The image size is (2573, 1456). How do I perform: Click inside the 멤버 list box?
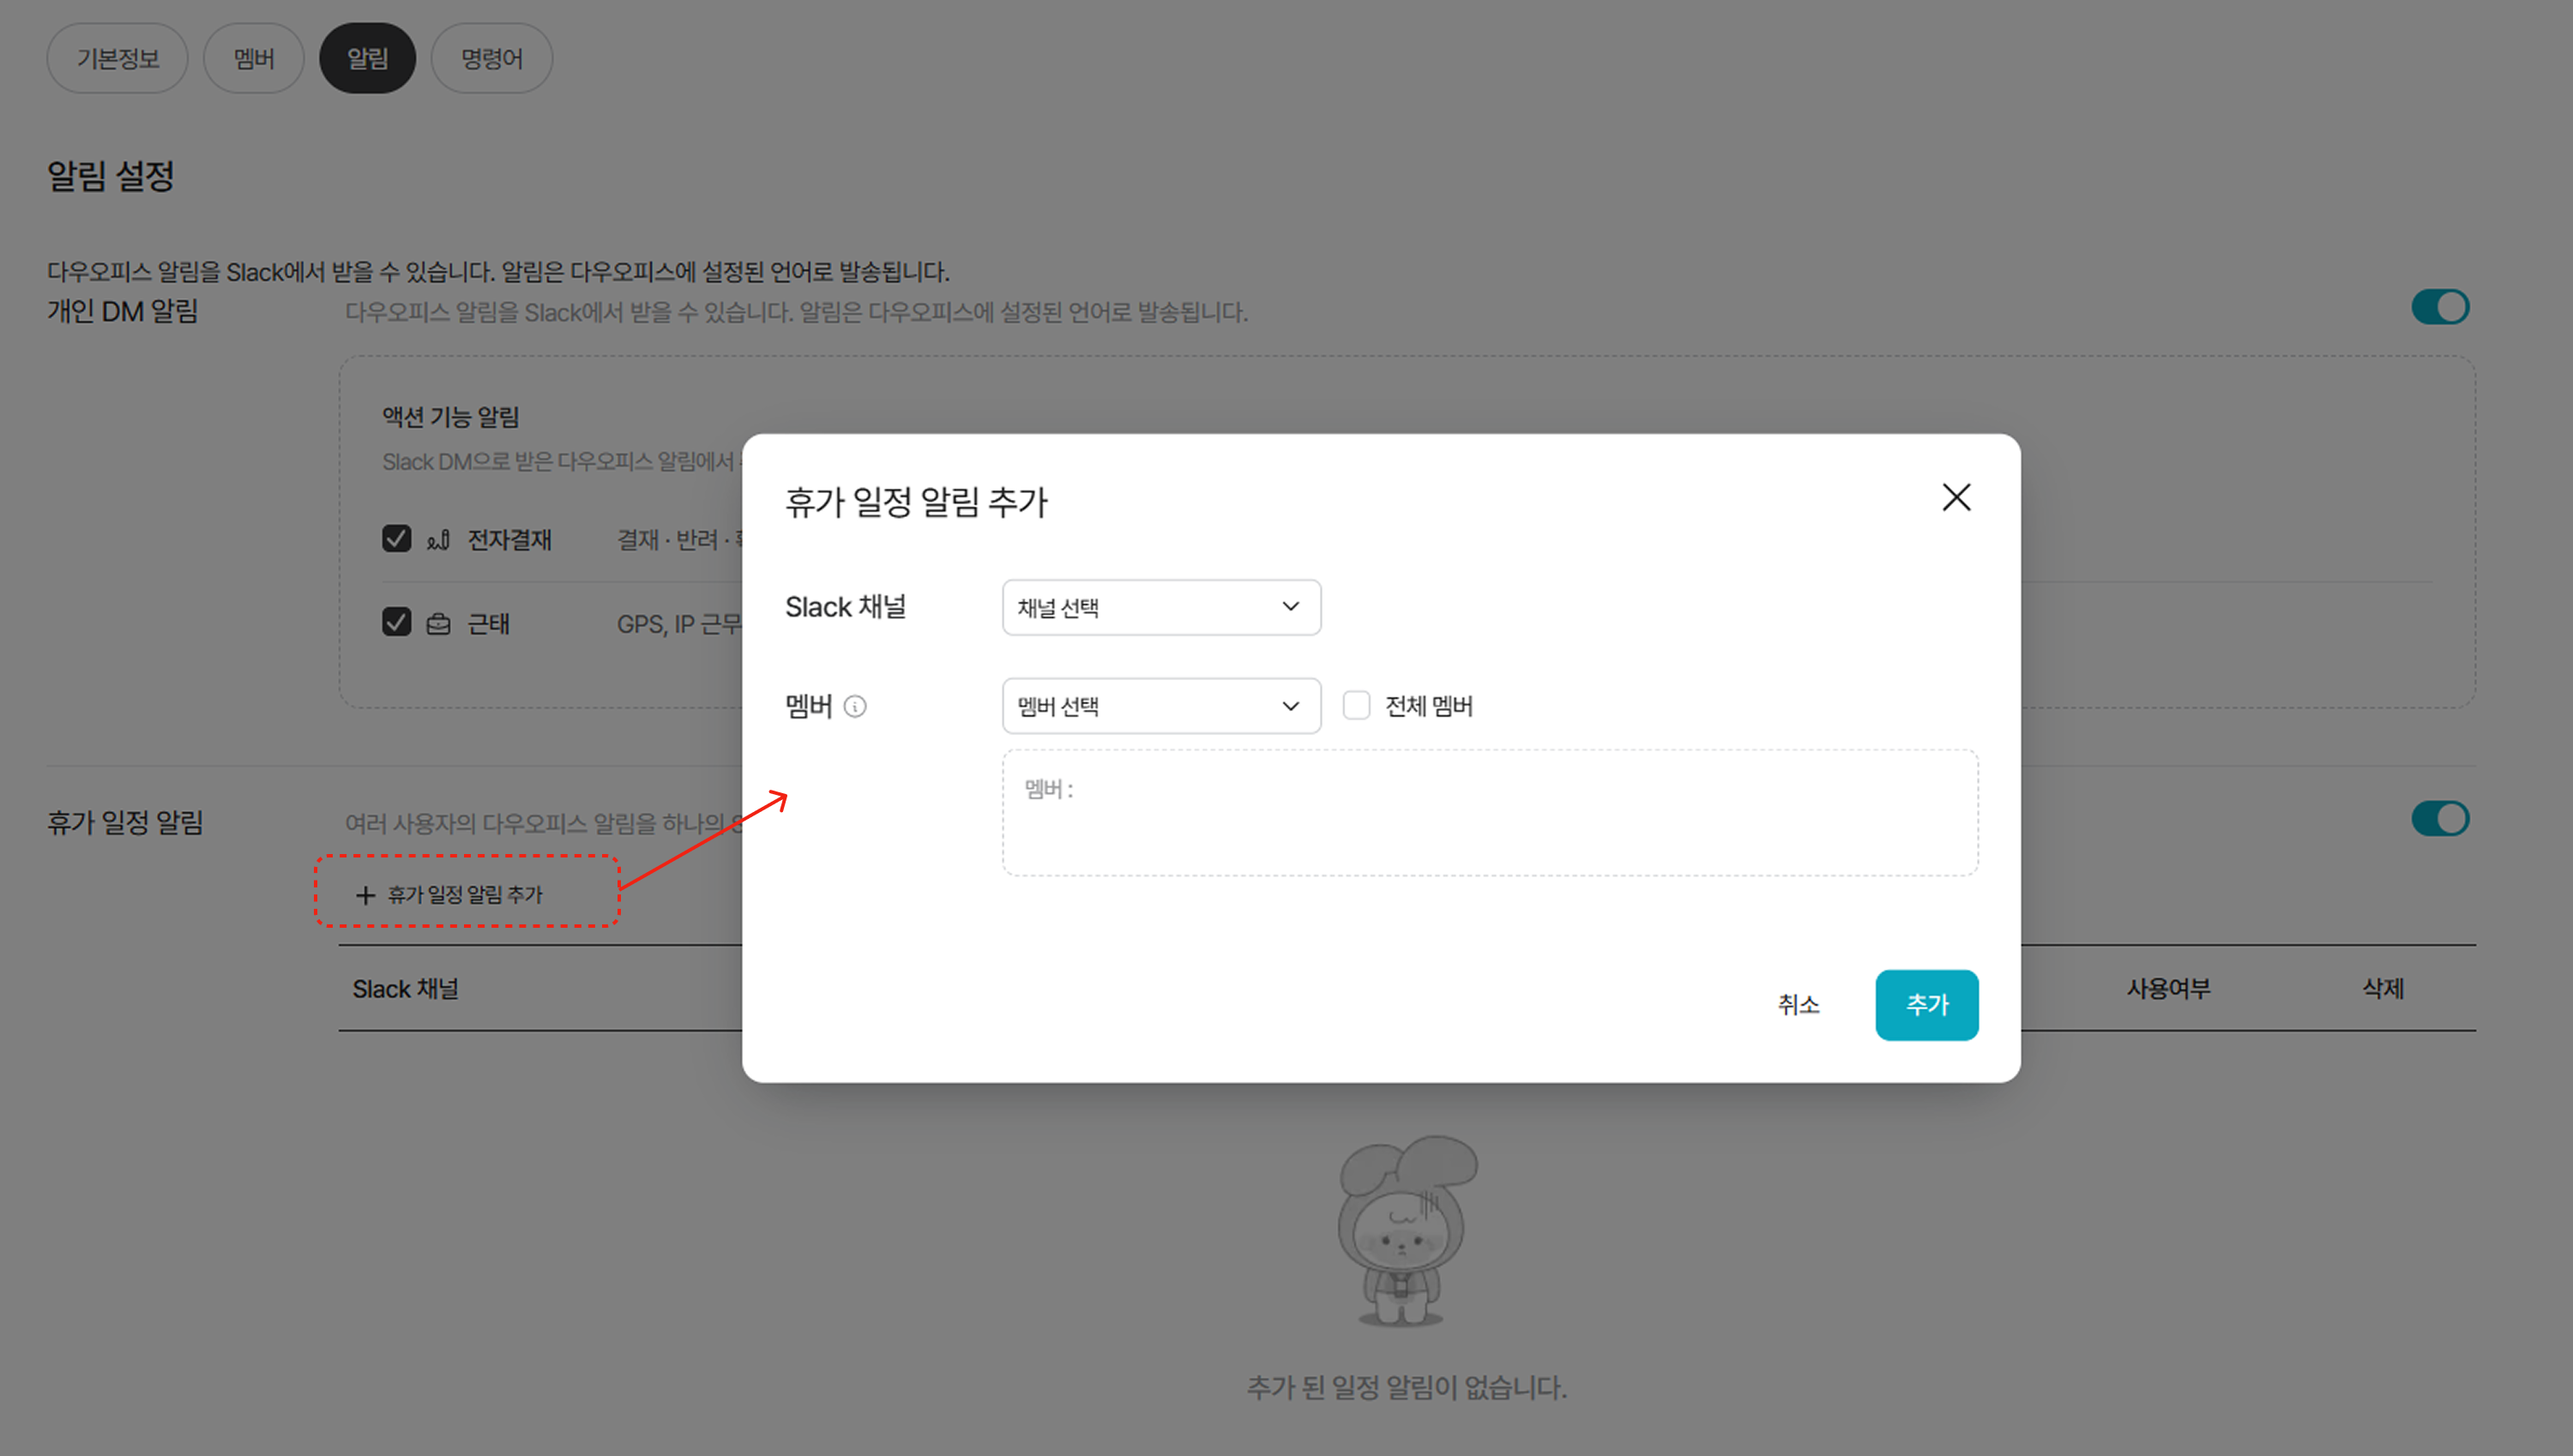point(1490,813)
